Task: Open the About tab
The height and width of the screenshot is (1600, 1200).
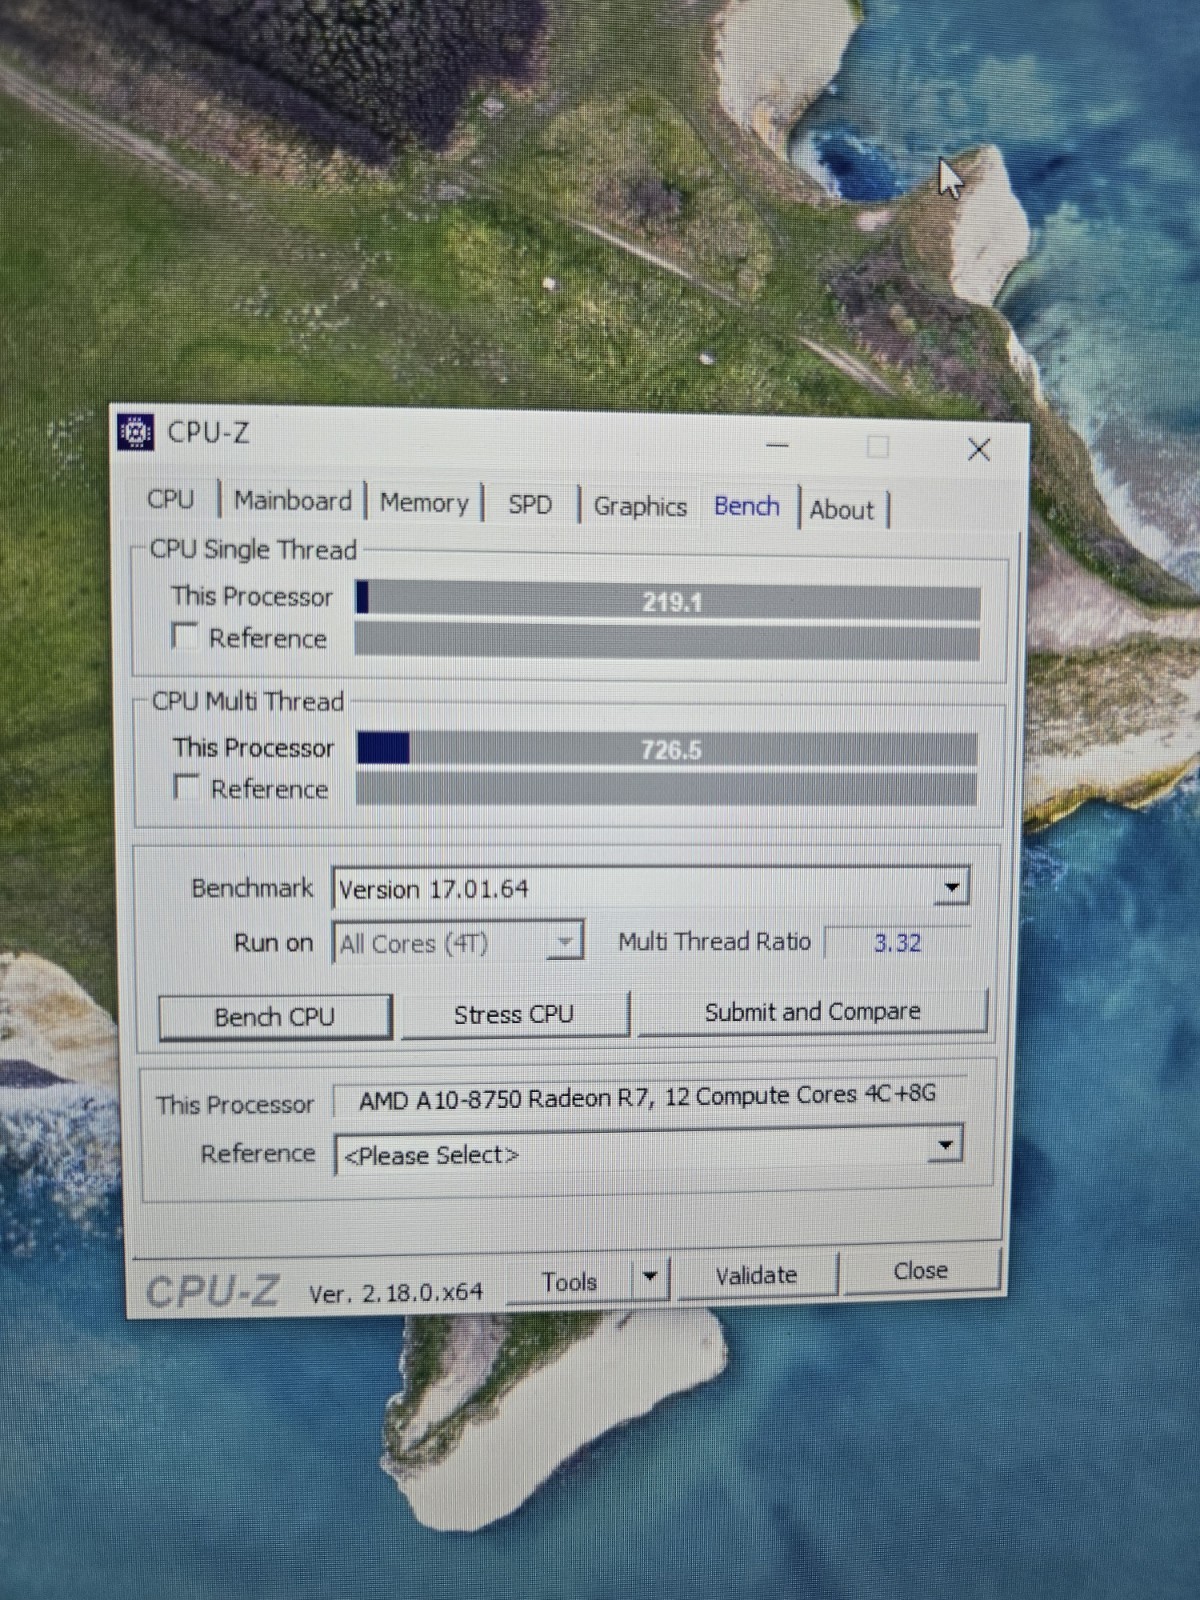Action: (x=842, y=510)
